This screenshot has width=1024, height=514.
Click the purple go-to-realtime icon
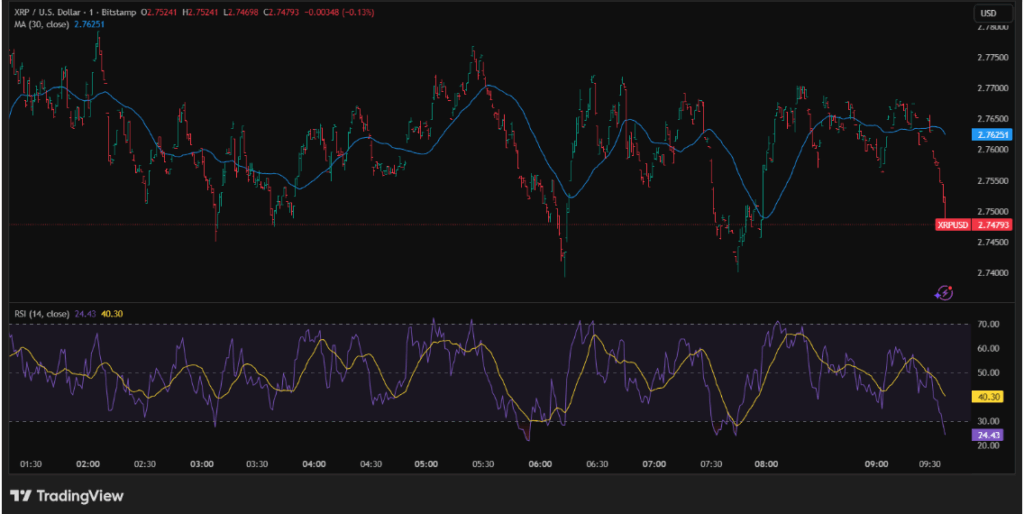943,292
